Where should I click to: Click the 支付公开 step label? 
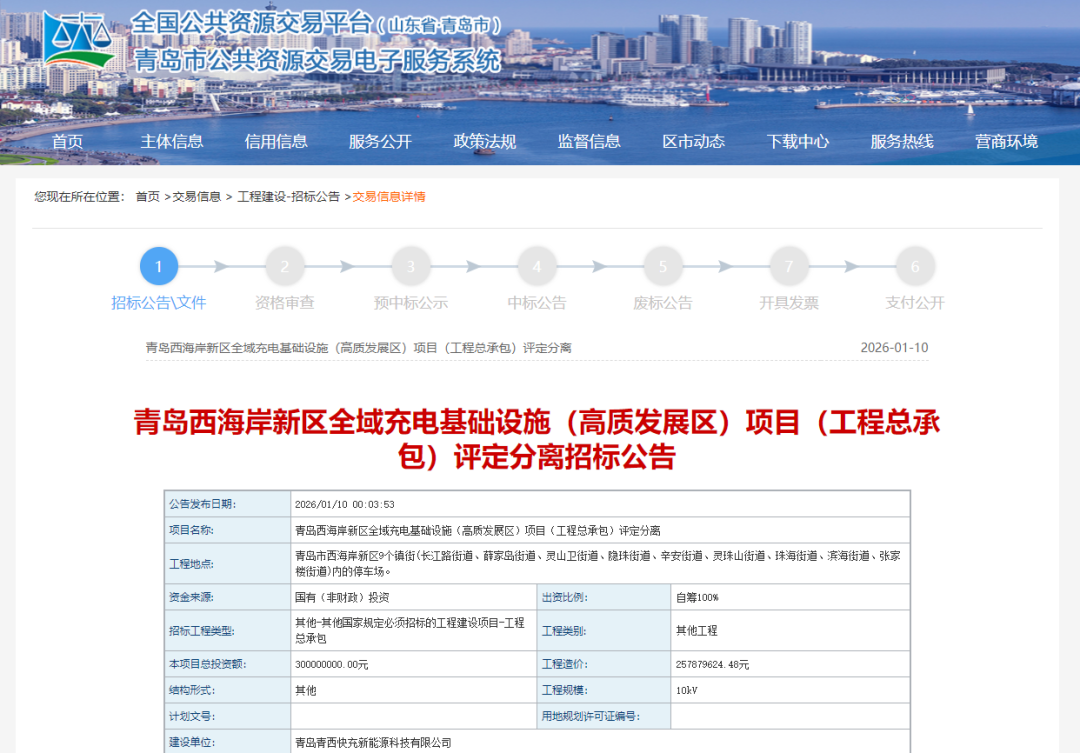[915, 303]
